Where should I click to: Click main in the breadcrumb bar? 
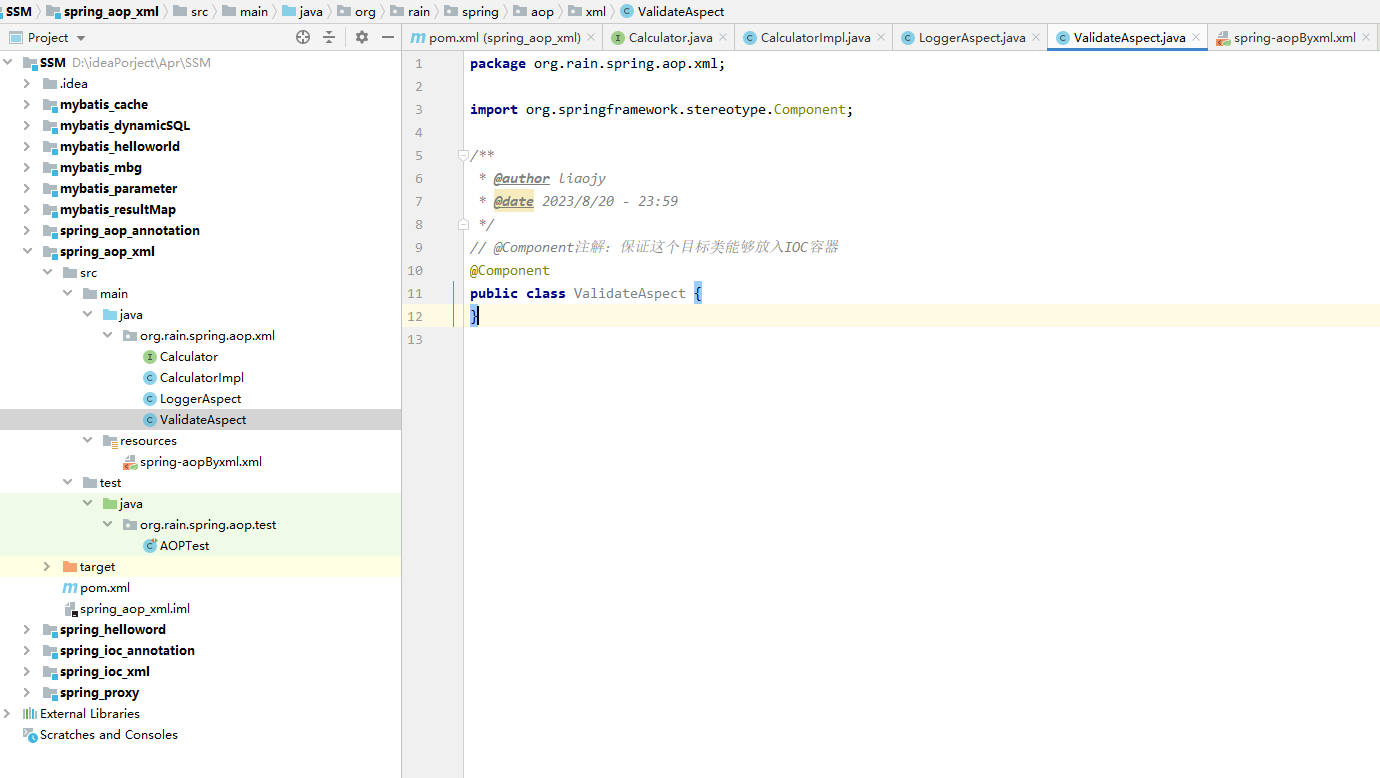click(x=245, y=12)
